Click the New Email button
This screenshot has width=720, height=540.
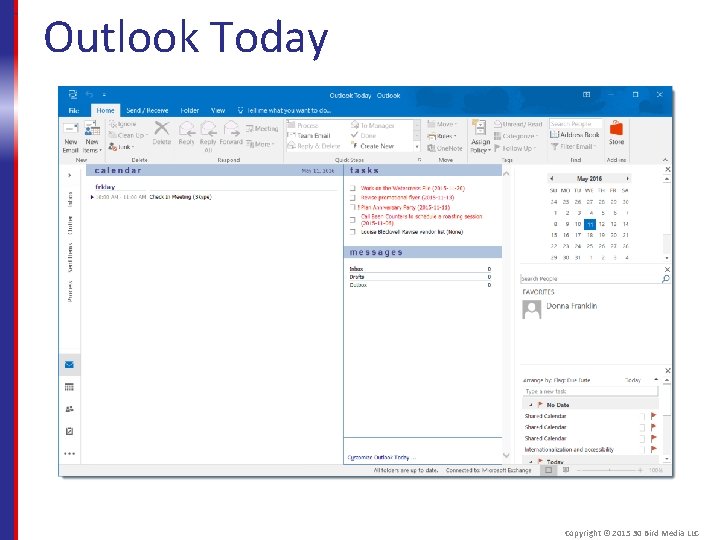click(x=71, y=137)
